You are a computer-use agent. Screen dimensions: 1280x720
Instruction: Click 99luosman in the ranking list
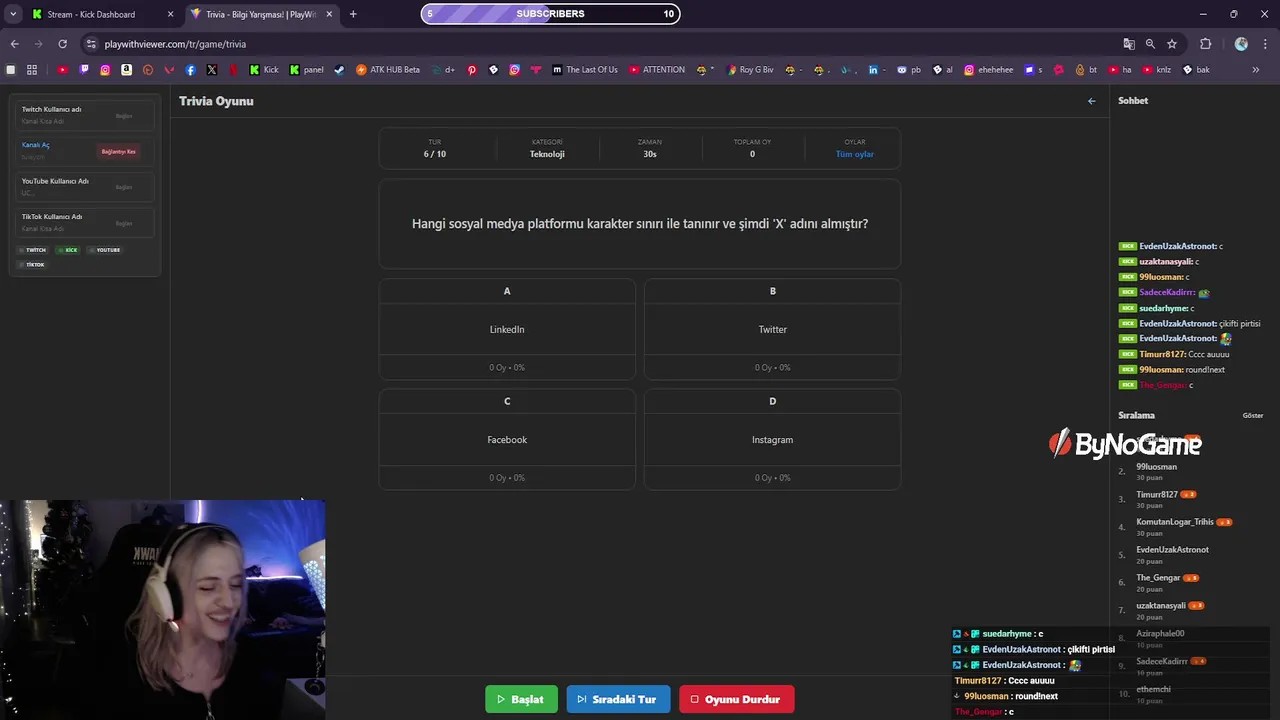pyautogui.click(x=1156, y=467)
